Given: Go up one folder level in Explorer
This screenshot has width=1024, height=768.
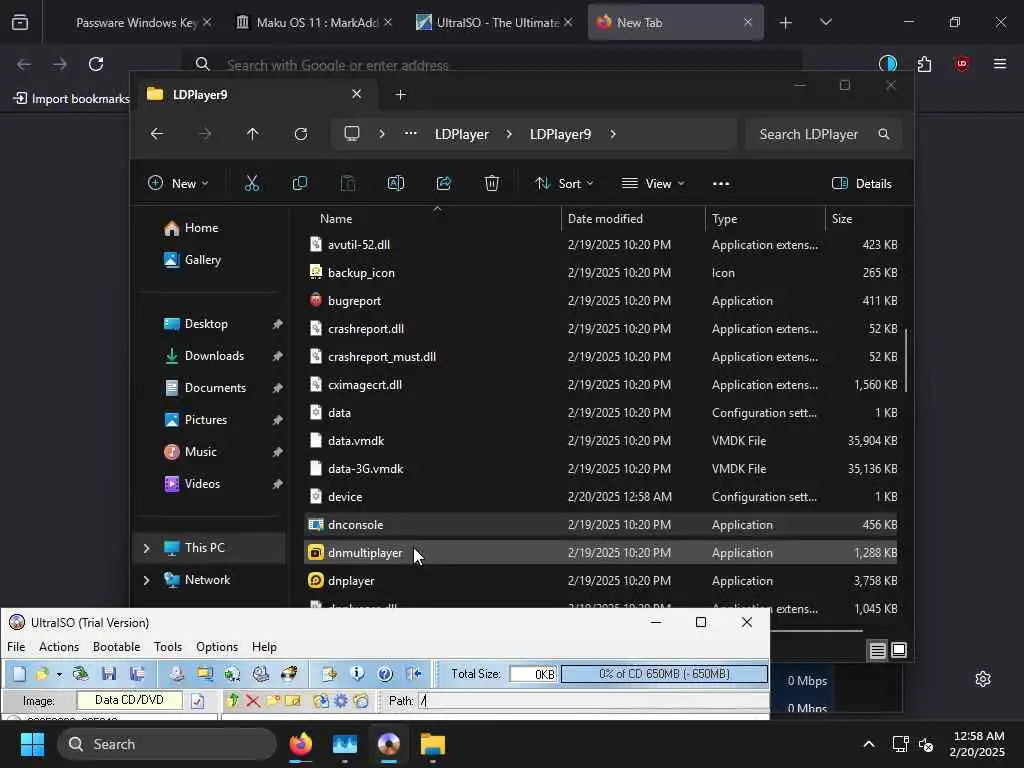Looking at the screenshot, I should click(253, 134).
